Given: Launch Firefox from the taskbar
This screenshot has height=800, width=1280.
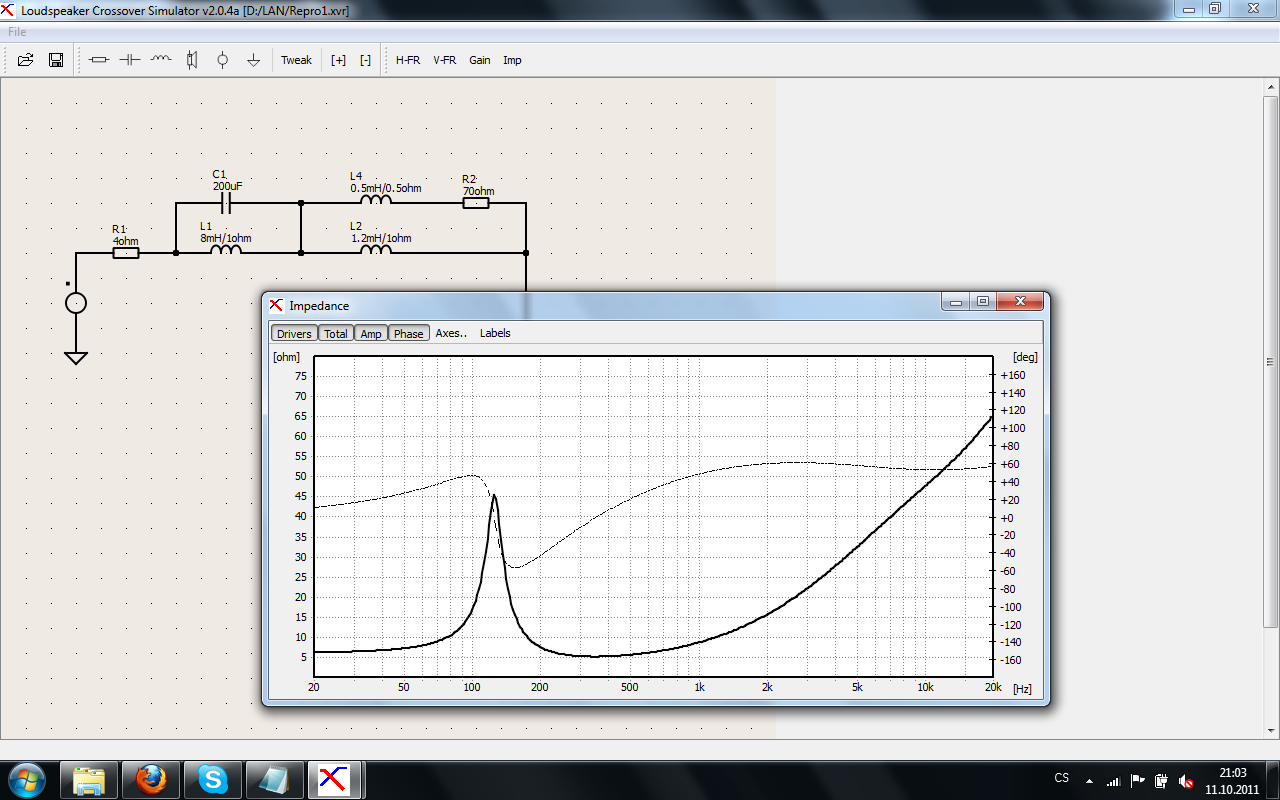Looking at the screenshot, I should pos(151,779).
